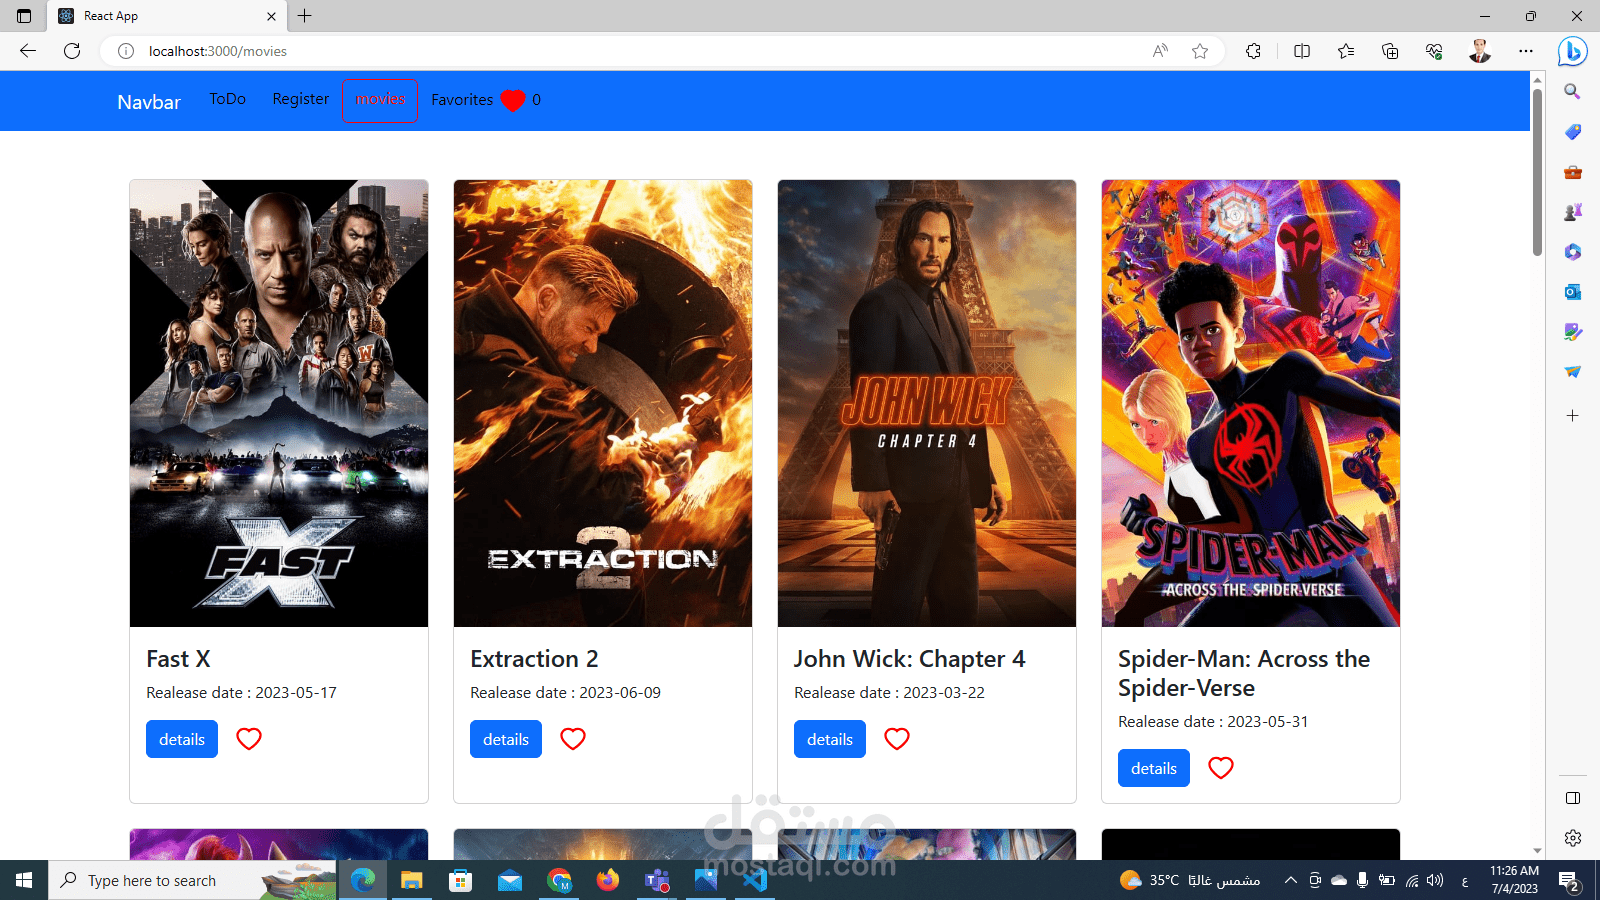
Task: Open the Bing Copilot sidebar button
Action: click(x=1573, y=51)
